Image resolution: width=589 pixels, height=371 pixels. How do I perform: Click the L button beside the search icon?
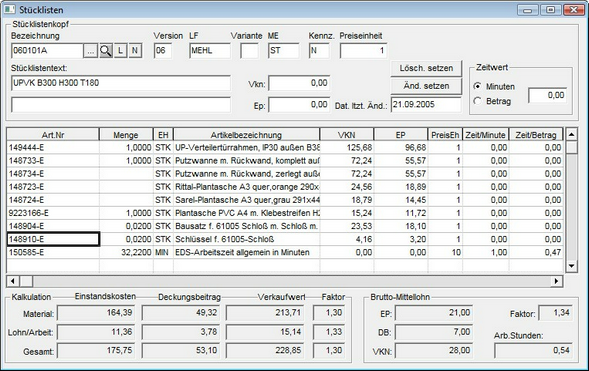(120, 51)
